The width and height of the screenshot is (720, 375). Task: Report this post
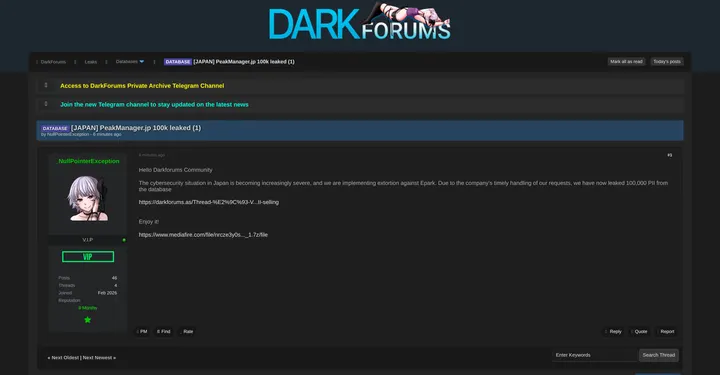[x=666, y=331]
